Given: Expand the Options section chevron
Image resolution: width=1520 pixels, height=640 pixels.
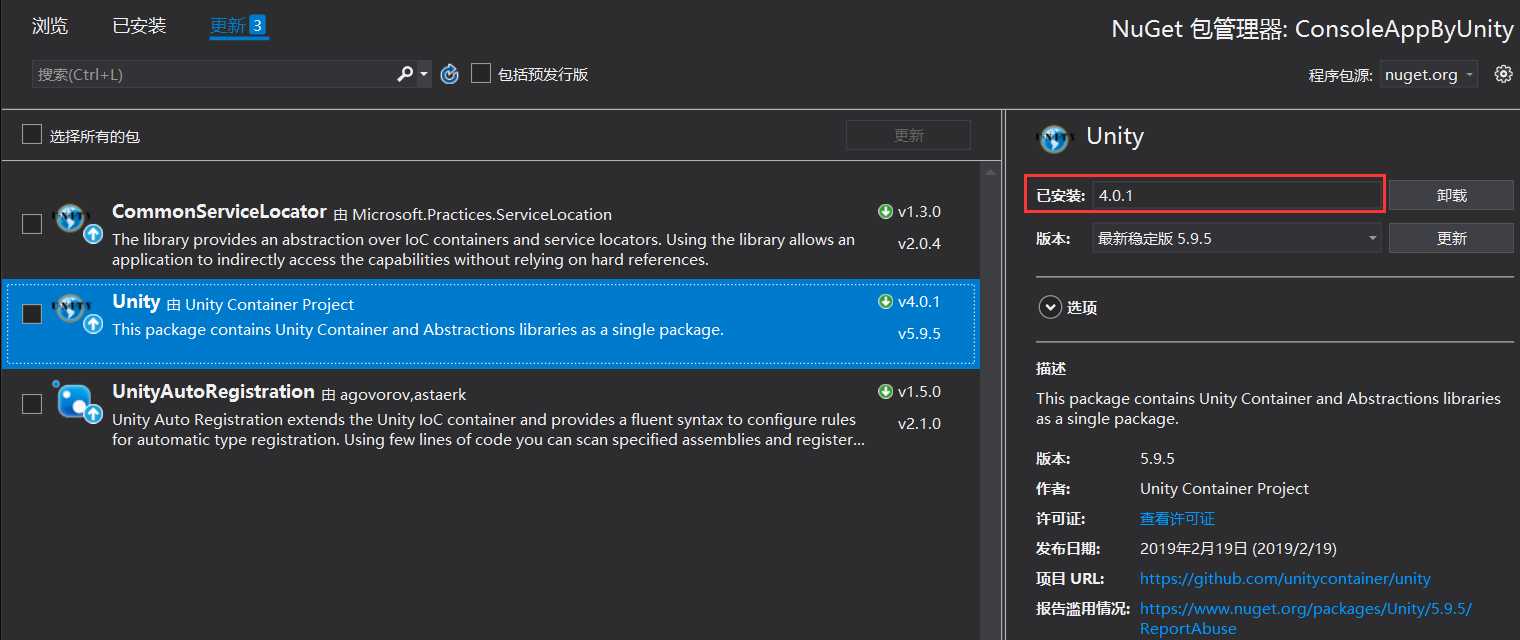Looking at the screenshot, I should 1050,307.
